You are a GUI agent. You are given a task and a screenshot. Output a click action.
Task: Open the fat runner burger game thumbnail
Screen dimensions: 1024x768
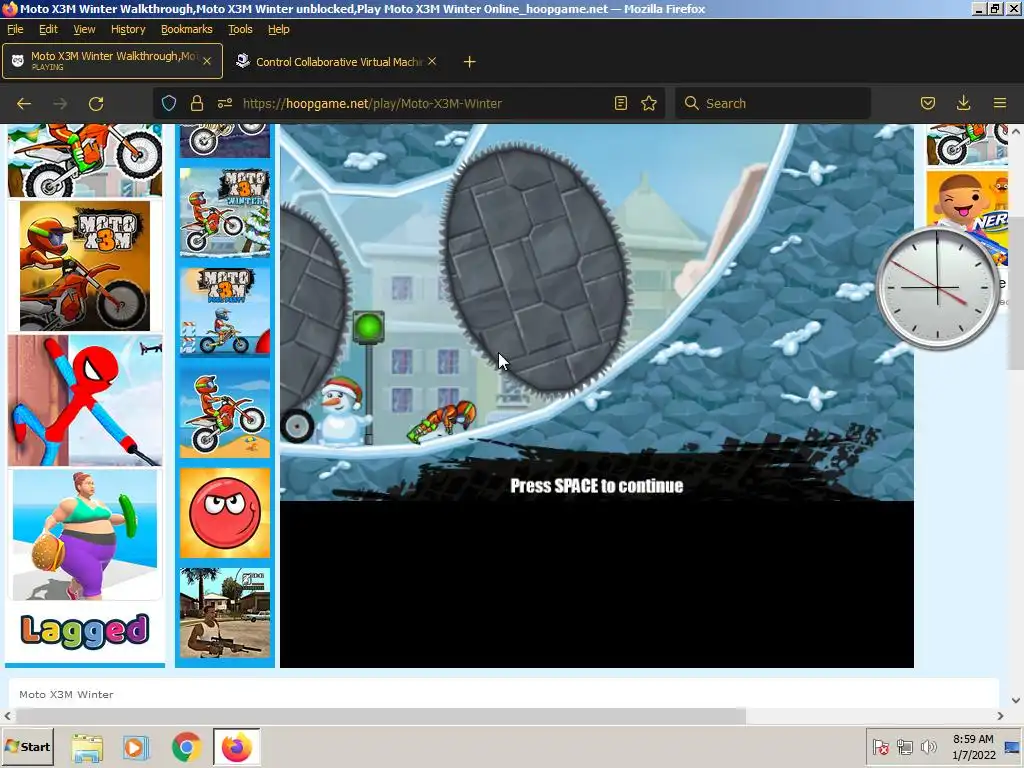click(85, 535)
